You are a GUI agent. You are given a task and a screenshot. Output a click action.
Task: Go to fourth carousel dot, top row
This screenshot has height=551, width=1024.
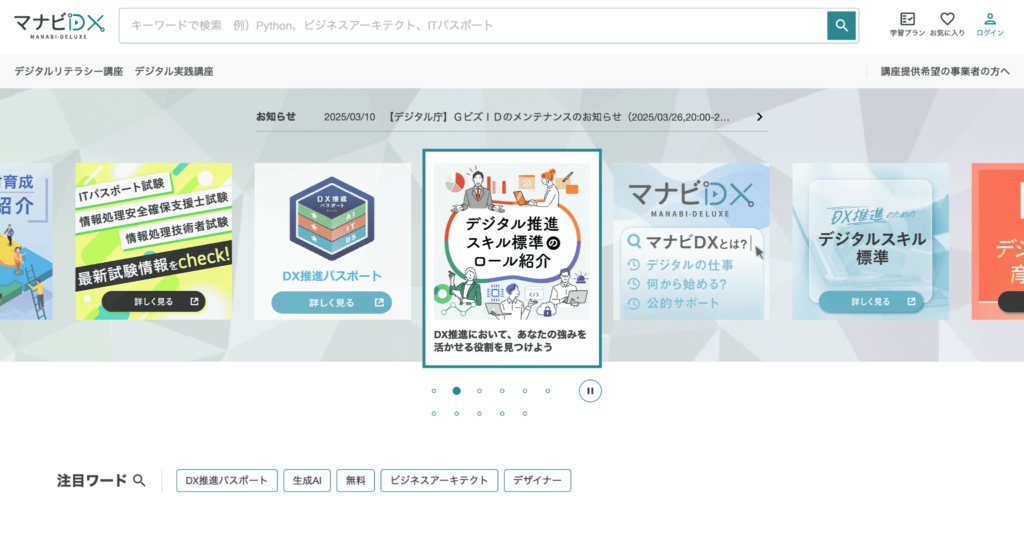click(502, 391)
